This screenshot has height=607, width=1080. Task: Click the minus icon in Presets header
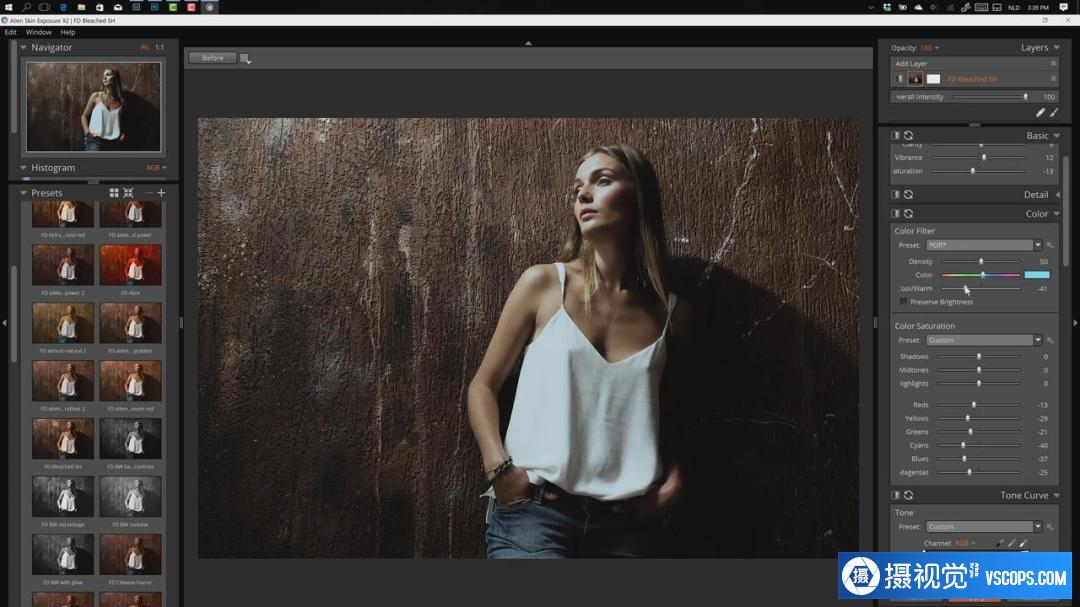149,193
